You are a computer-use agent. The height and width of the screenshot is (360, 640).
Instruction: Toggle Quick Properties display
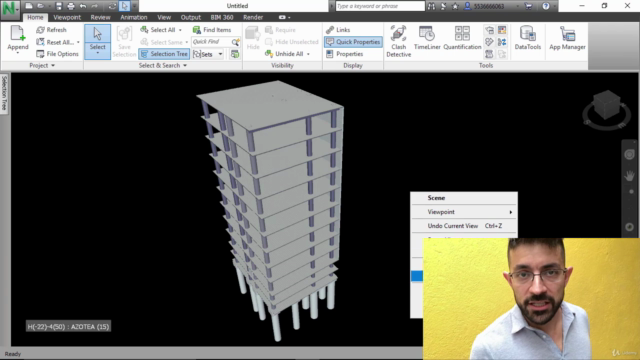[353, 42]
